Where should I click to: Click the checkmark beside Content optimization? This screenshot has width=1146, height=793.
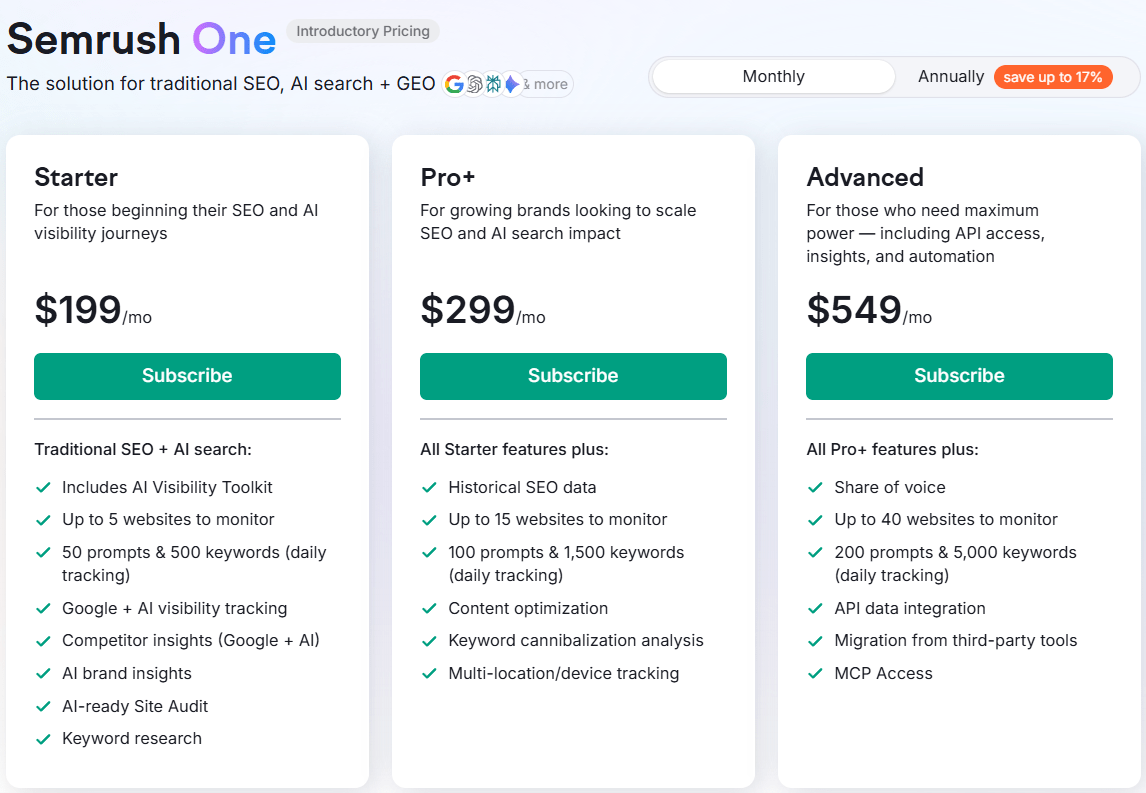428,608
